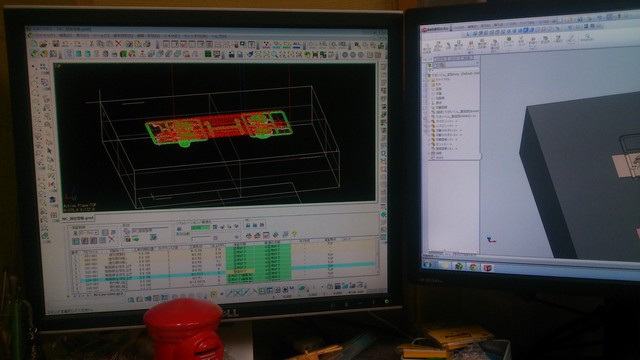This screenshot has height=360, width=640.
Task: Click the yellow status cell in the operations table
Action: pyautogui.click(x=240, y=271)
